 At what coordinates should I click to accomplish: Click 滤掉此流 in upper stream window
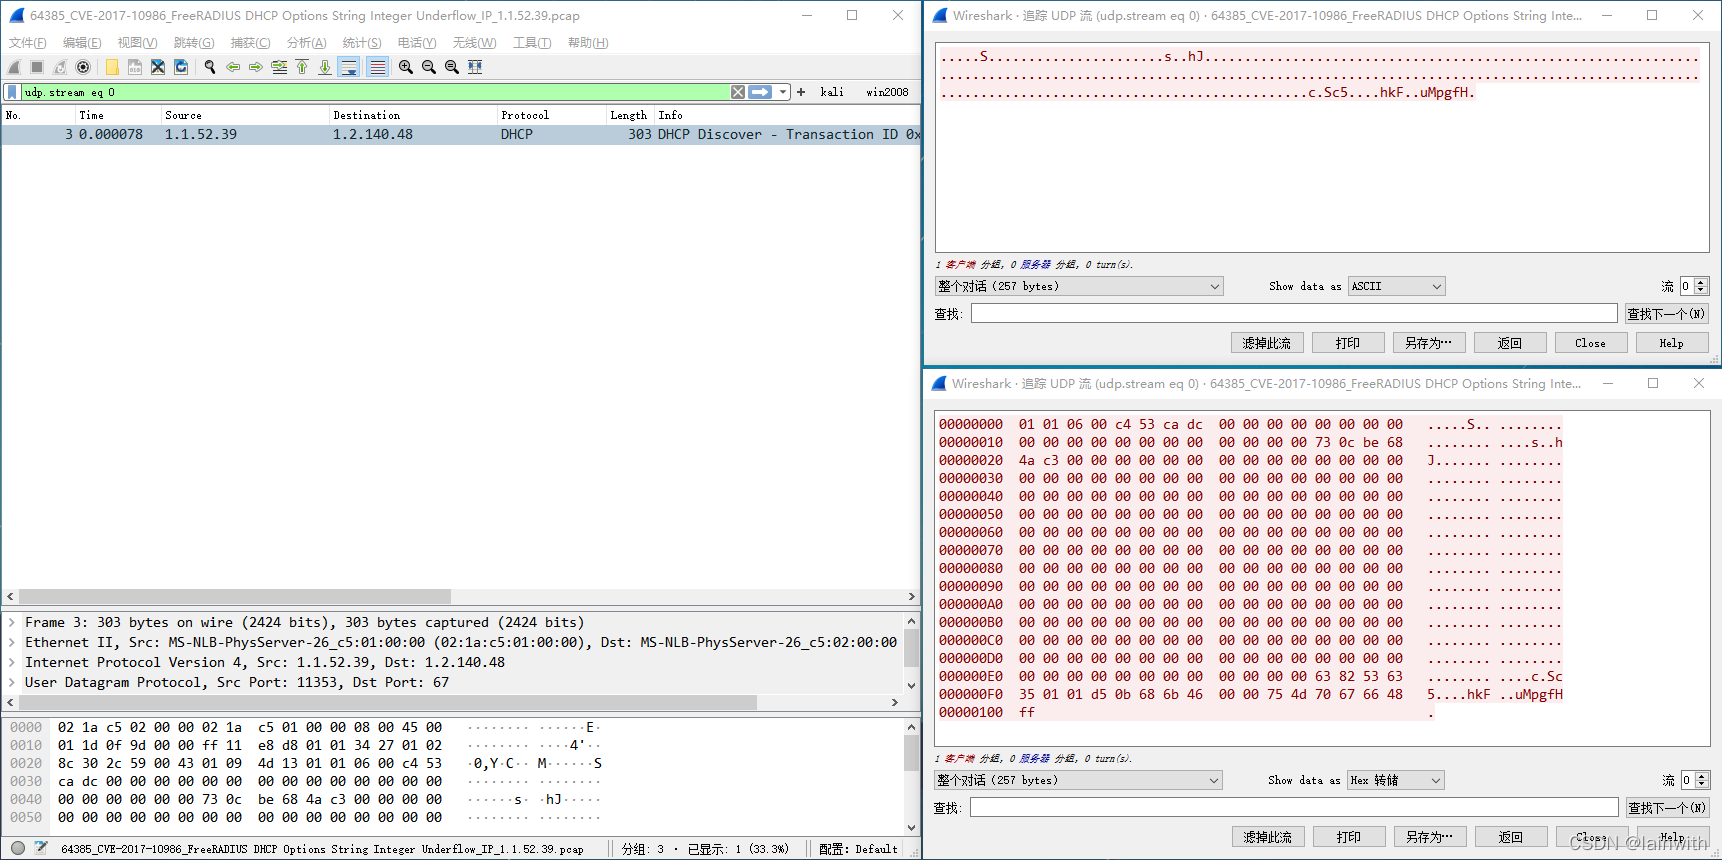click(1267, 343)
